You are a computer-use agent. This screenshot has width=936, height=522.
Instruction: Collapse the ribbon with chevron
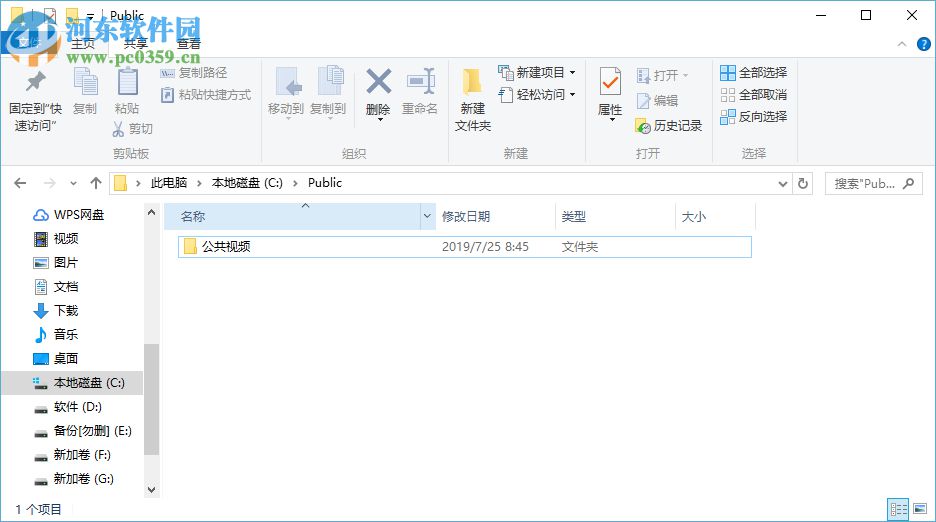pyautogui.click(x=902, y=44)
